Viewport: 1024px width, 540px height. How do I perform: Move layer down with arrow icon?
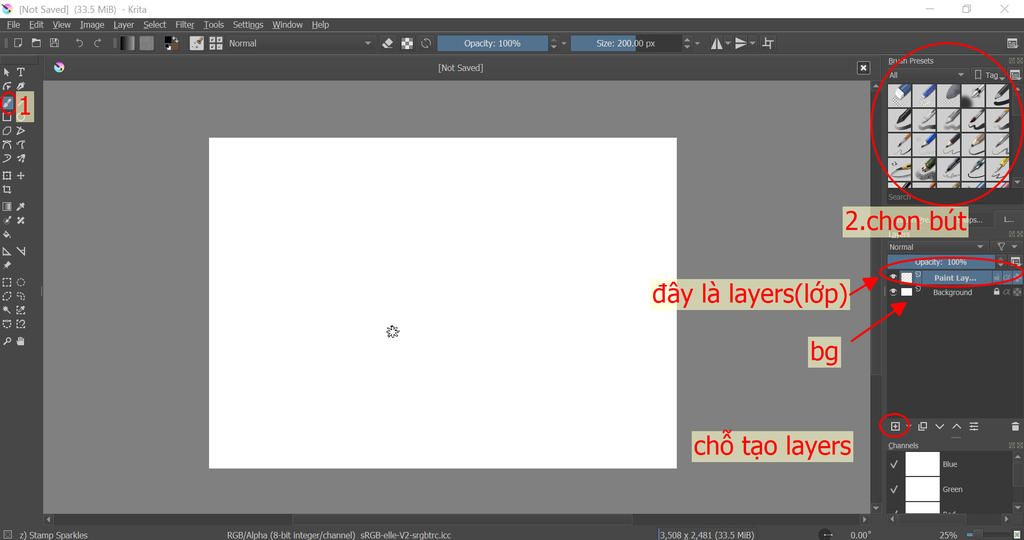[940, 426]
